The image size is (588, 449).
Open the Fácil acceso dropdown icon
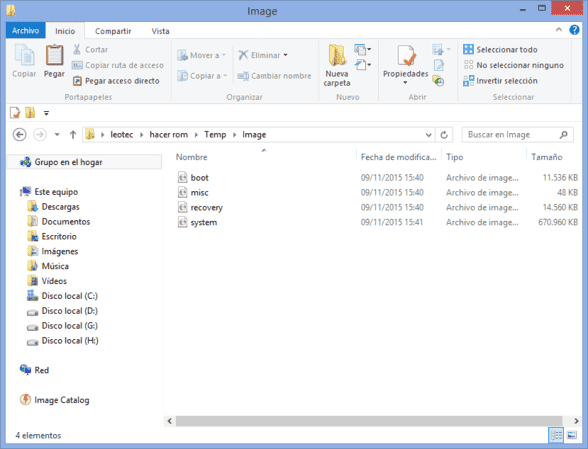(363, 65)
